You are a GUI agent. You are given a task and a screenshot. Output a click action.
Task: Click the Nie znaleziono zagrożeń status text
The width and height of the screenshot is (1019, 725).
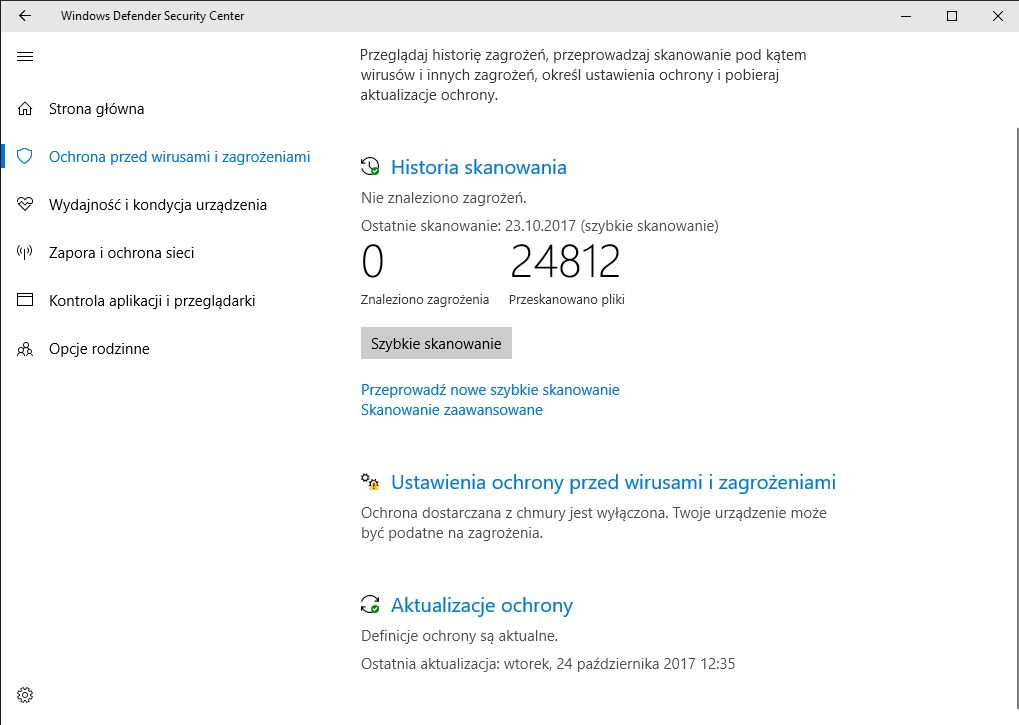point(443,197)
